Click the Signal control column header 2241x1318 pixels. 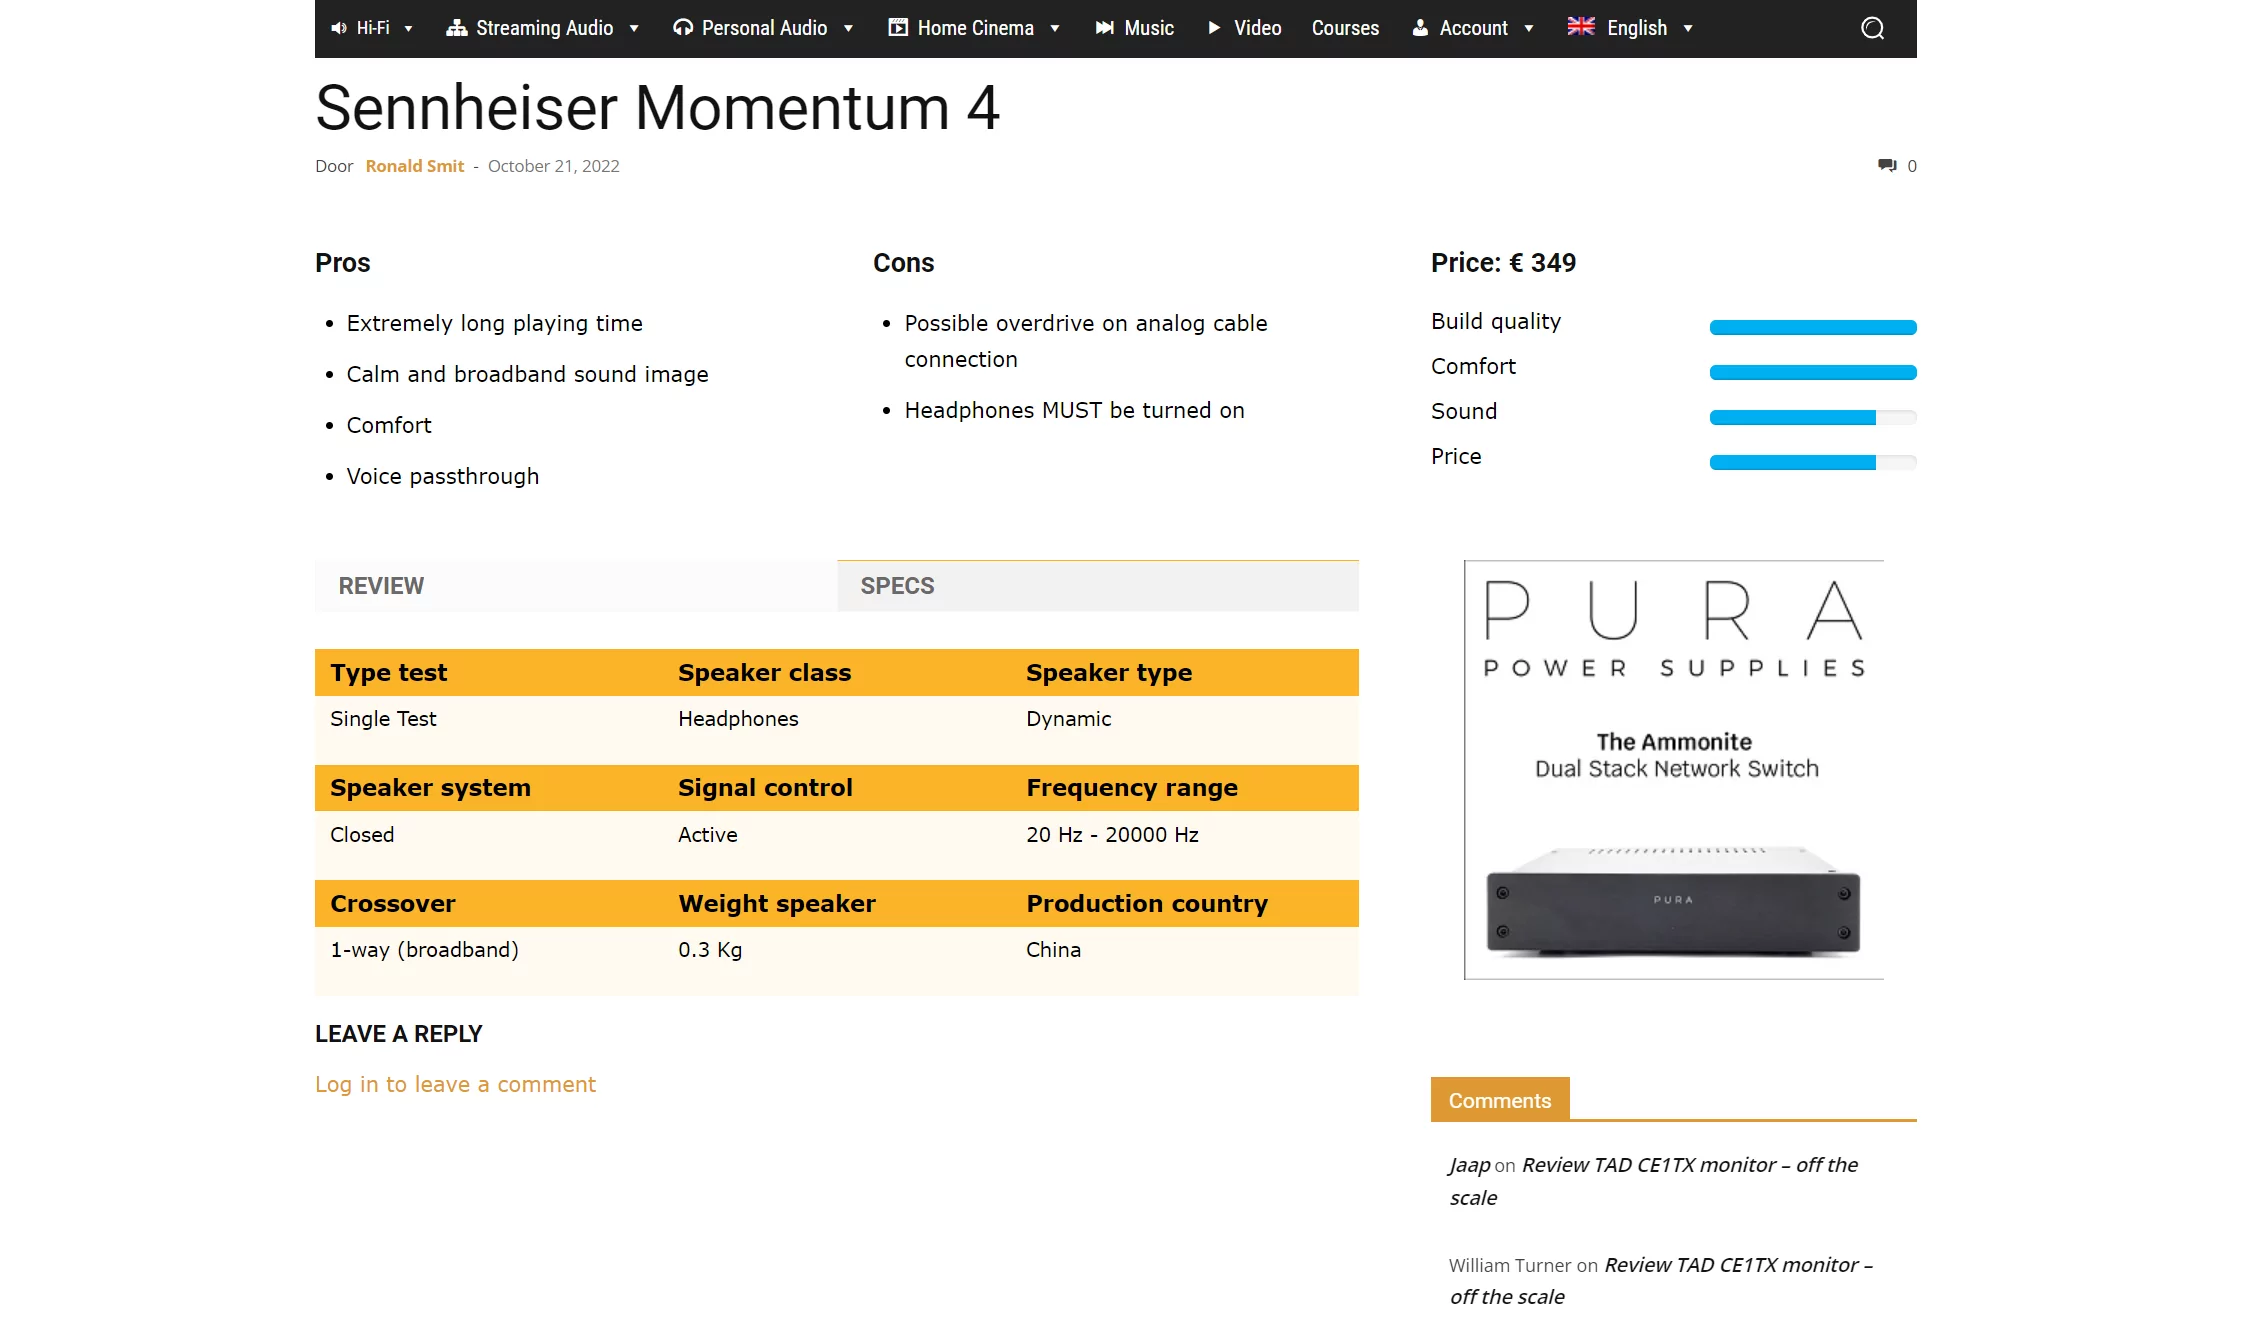click(x=765, y=788)
